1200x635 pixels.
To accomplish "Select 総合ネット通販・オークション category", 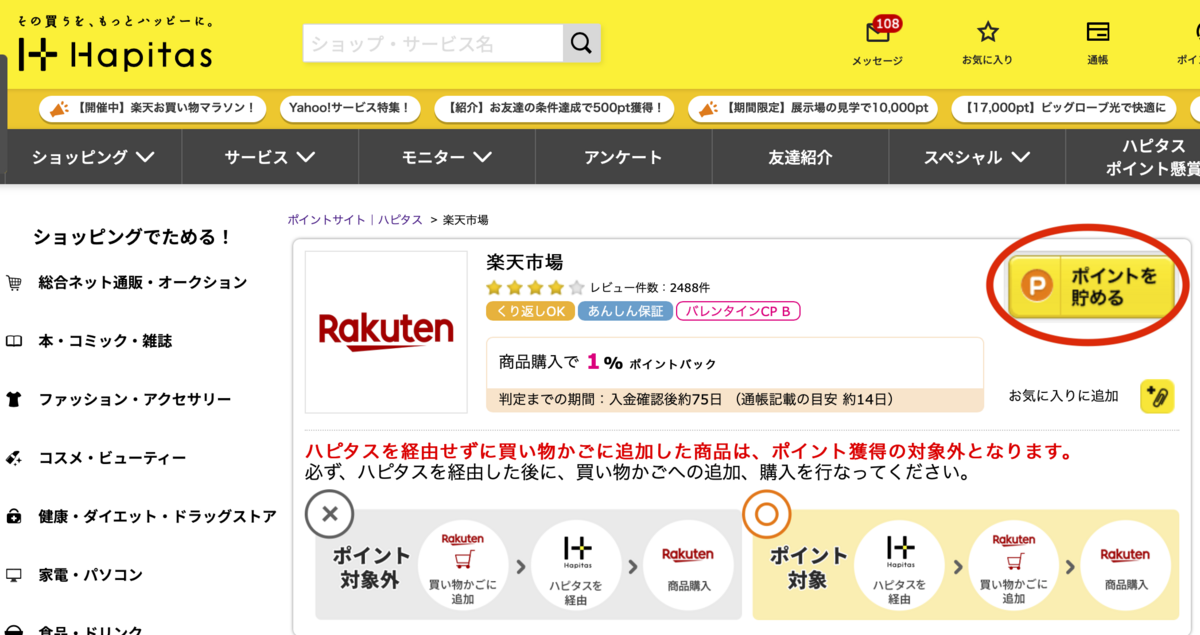I will [x=142, y=283].
